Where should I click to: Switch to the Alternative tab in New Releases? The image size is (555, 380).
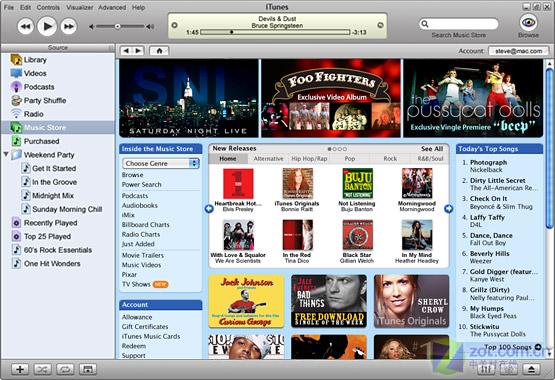[268, 159]
